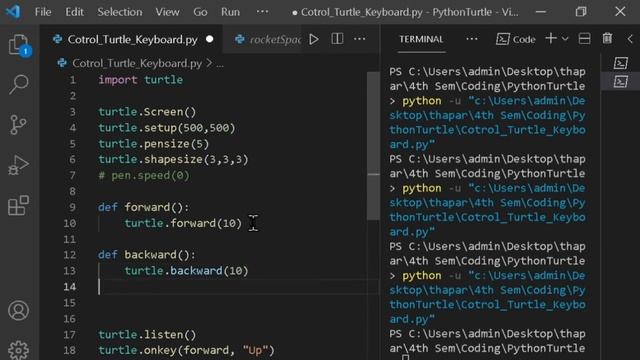Viewport: 640px width, 360px height.
Task: Split the editor right
Action: pos(337,39)
